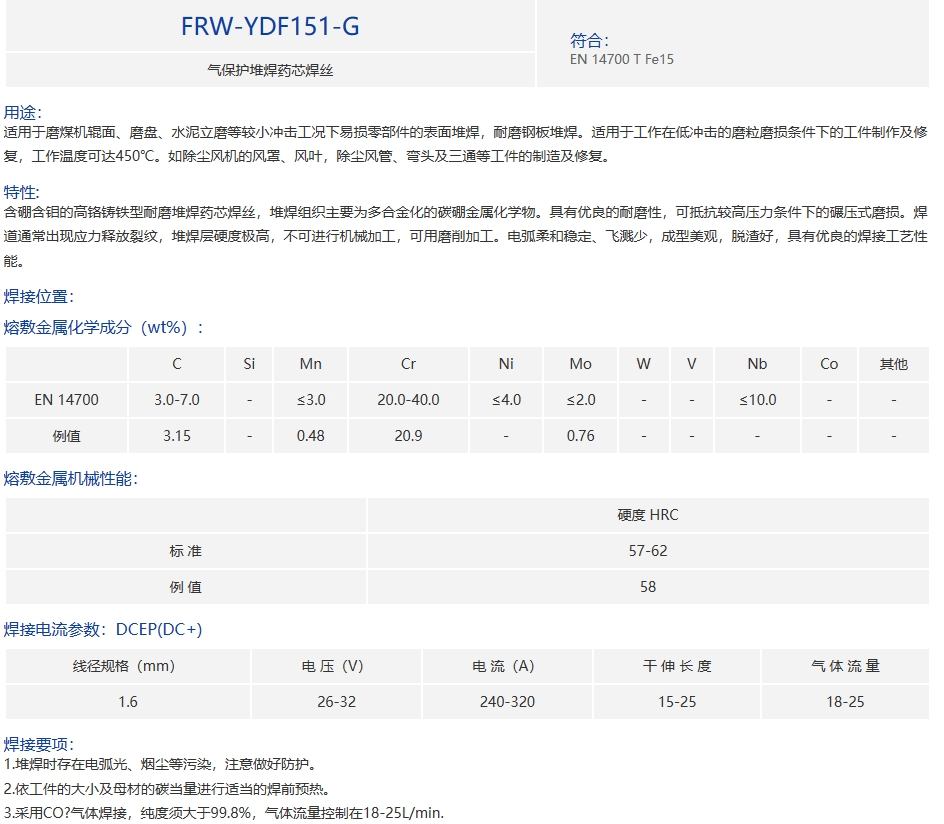Click the 20.0-40.0 chromium range cell
Screen dimensions: 944x824
coord(408,400)
